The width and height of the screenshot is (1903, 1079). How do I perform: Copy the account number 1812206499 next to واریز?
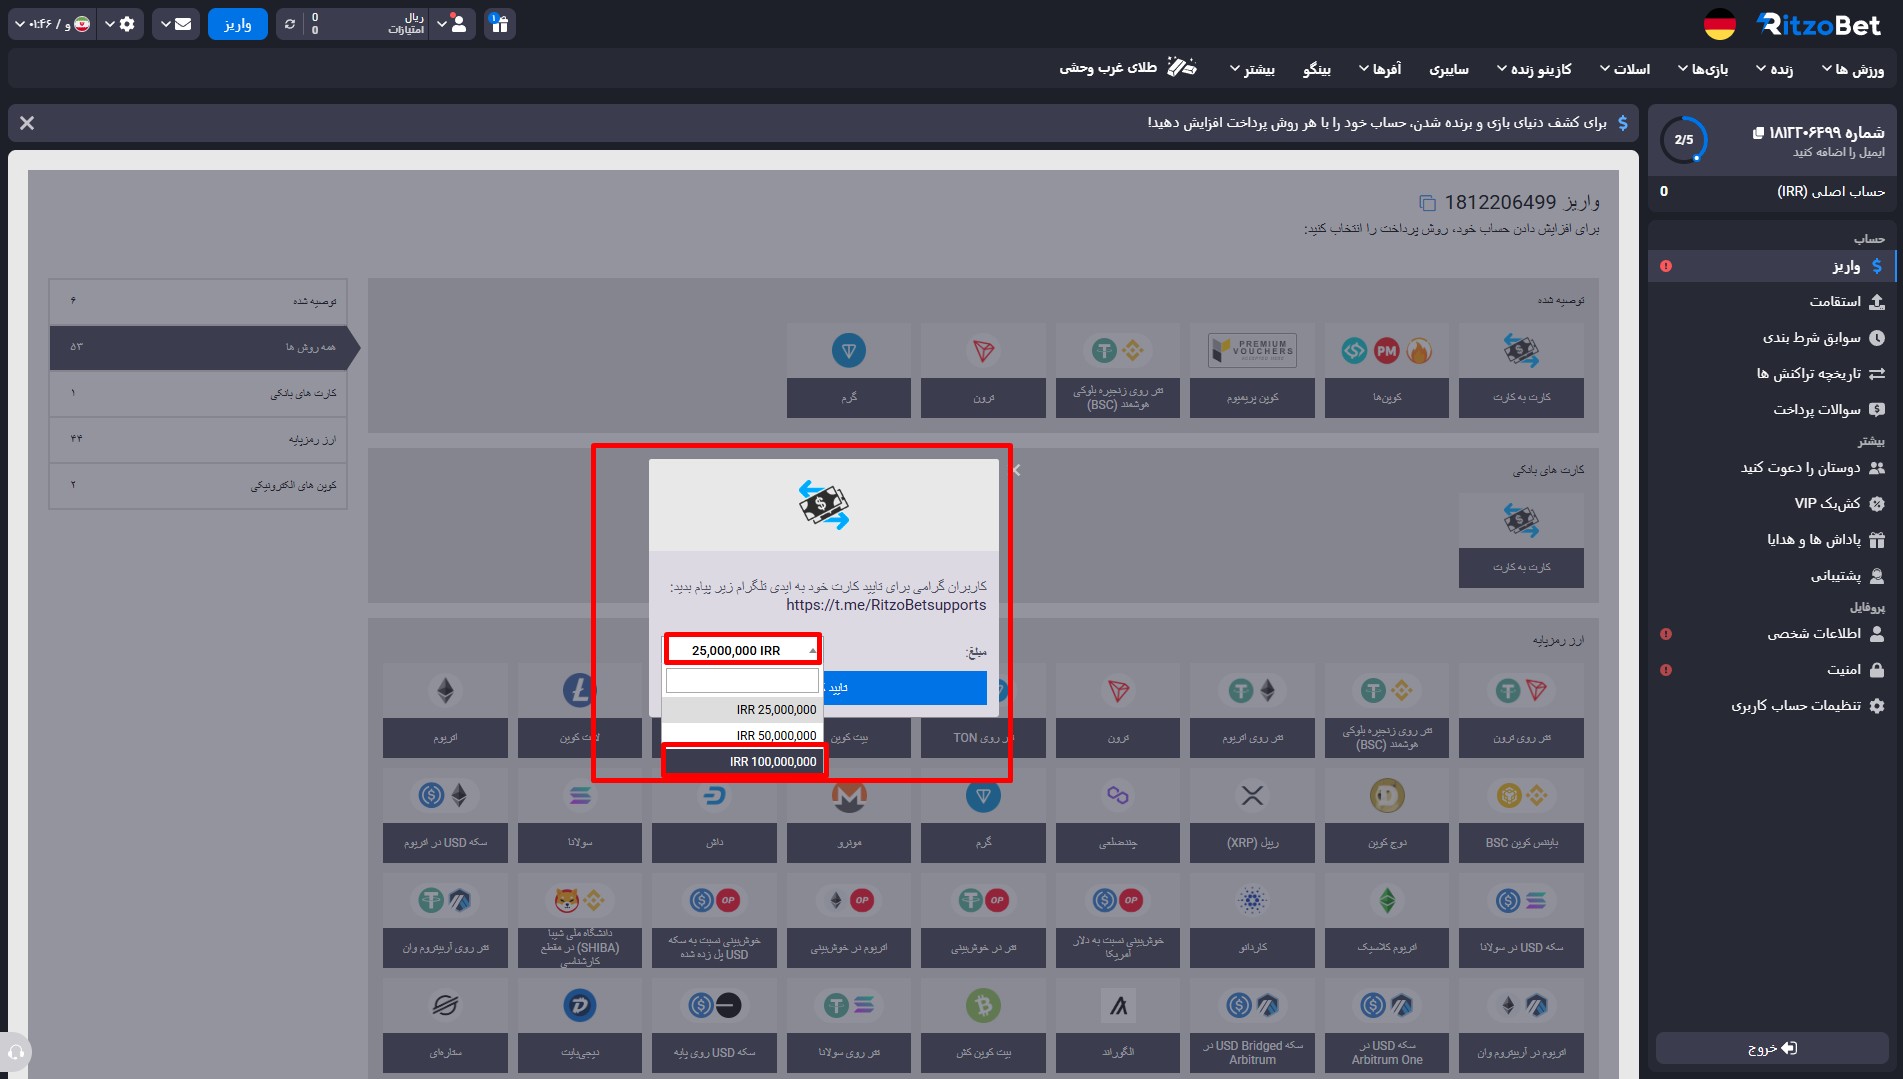1427,203
